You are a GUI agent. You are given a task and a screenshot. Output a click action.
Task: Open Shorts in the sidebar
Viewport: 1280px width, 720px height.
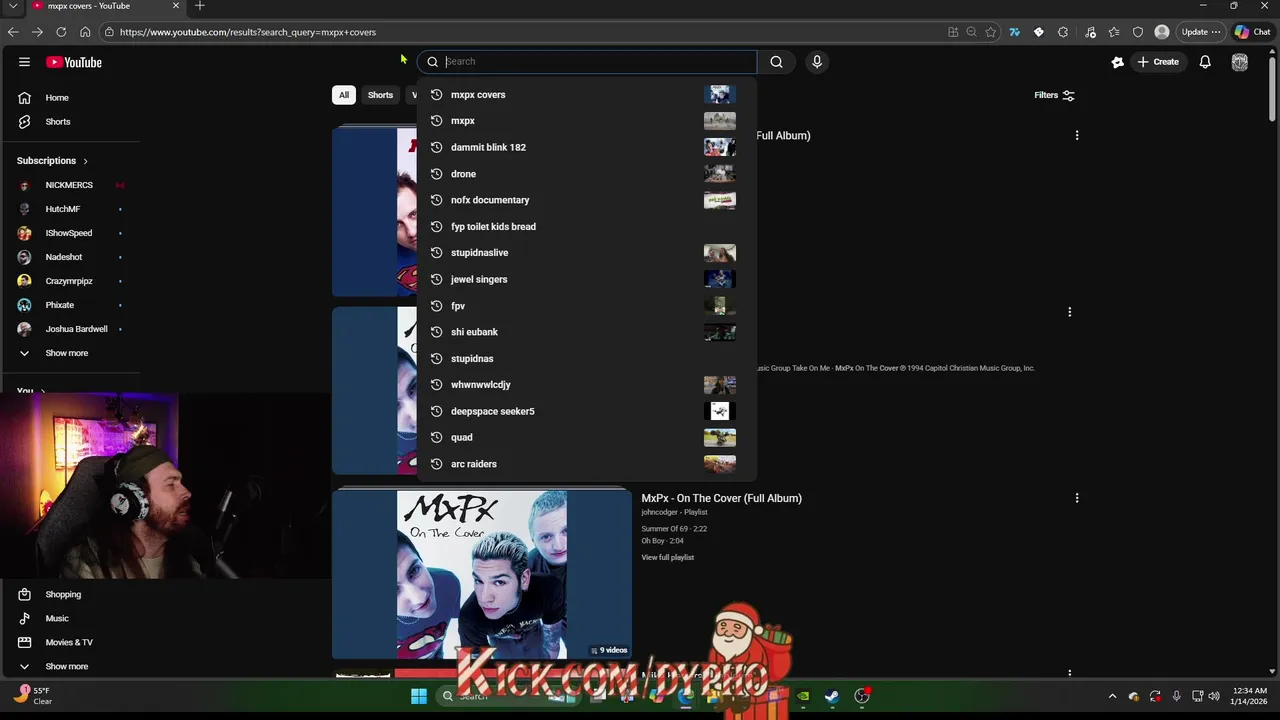point(70,122)
